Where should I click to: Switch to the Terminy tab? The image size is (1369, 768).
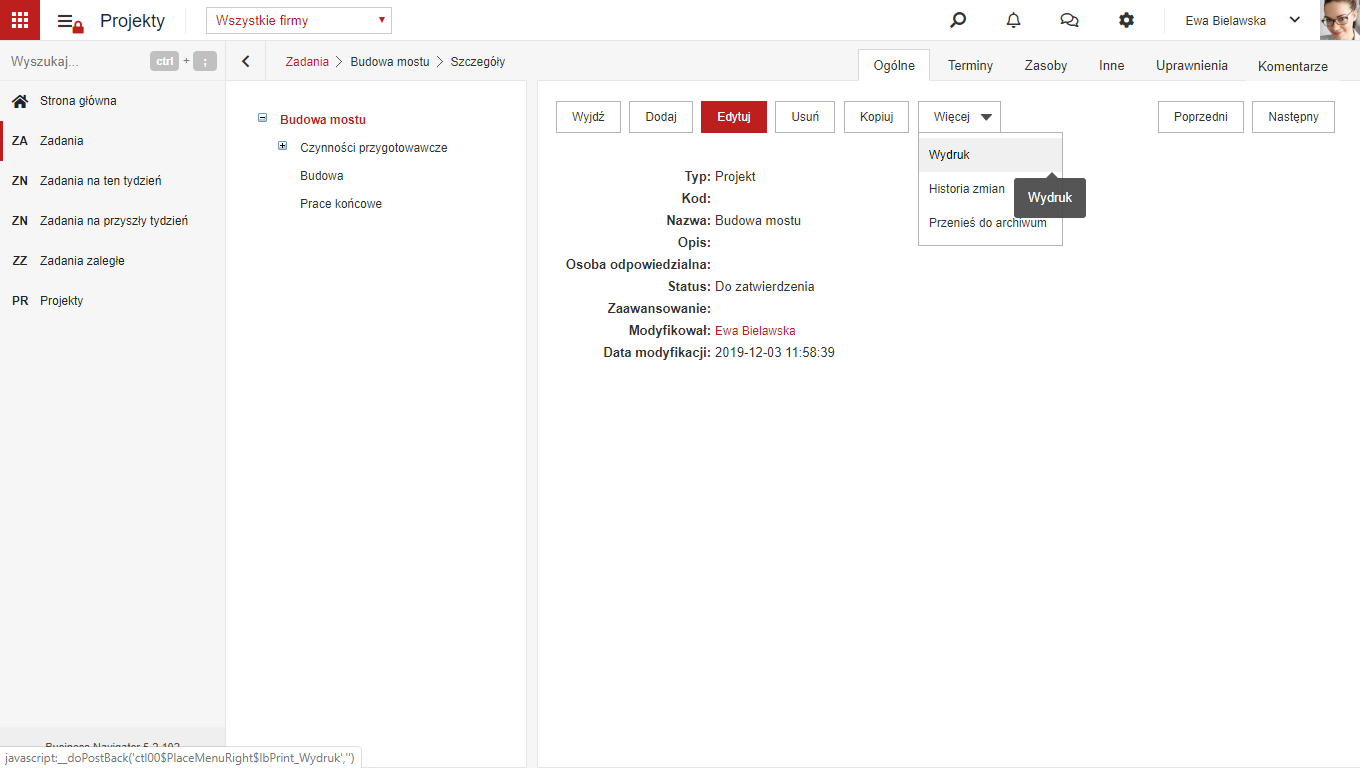[x=970, y=65]
